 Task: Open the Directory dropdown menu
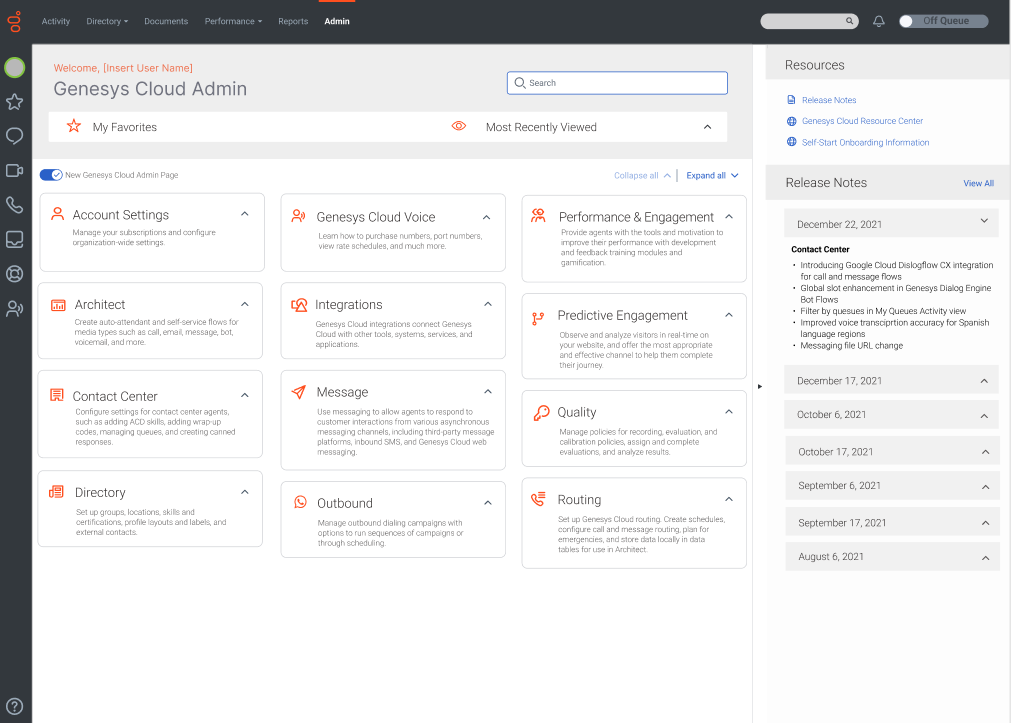[107, 21]
